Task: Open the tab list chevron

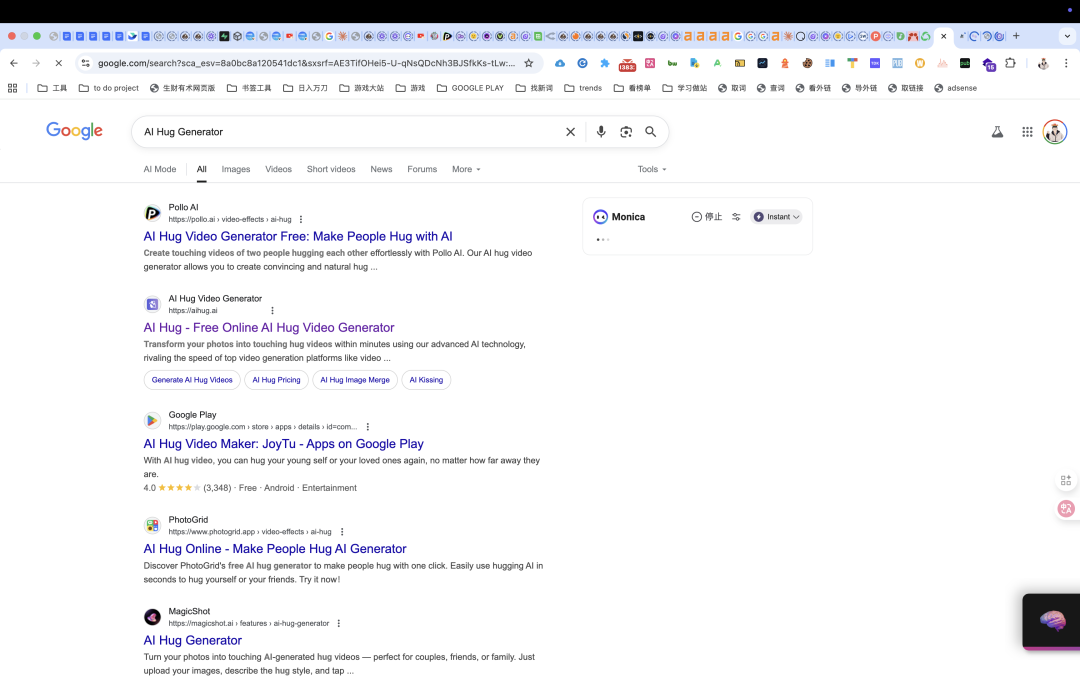Action: [x=1067, y=36]
